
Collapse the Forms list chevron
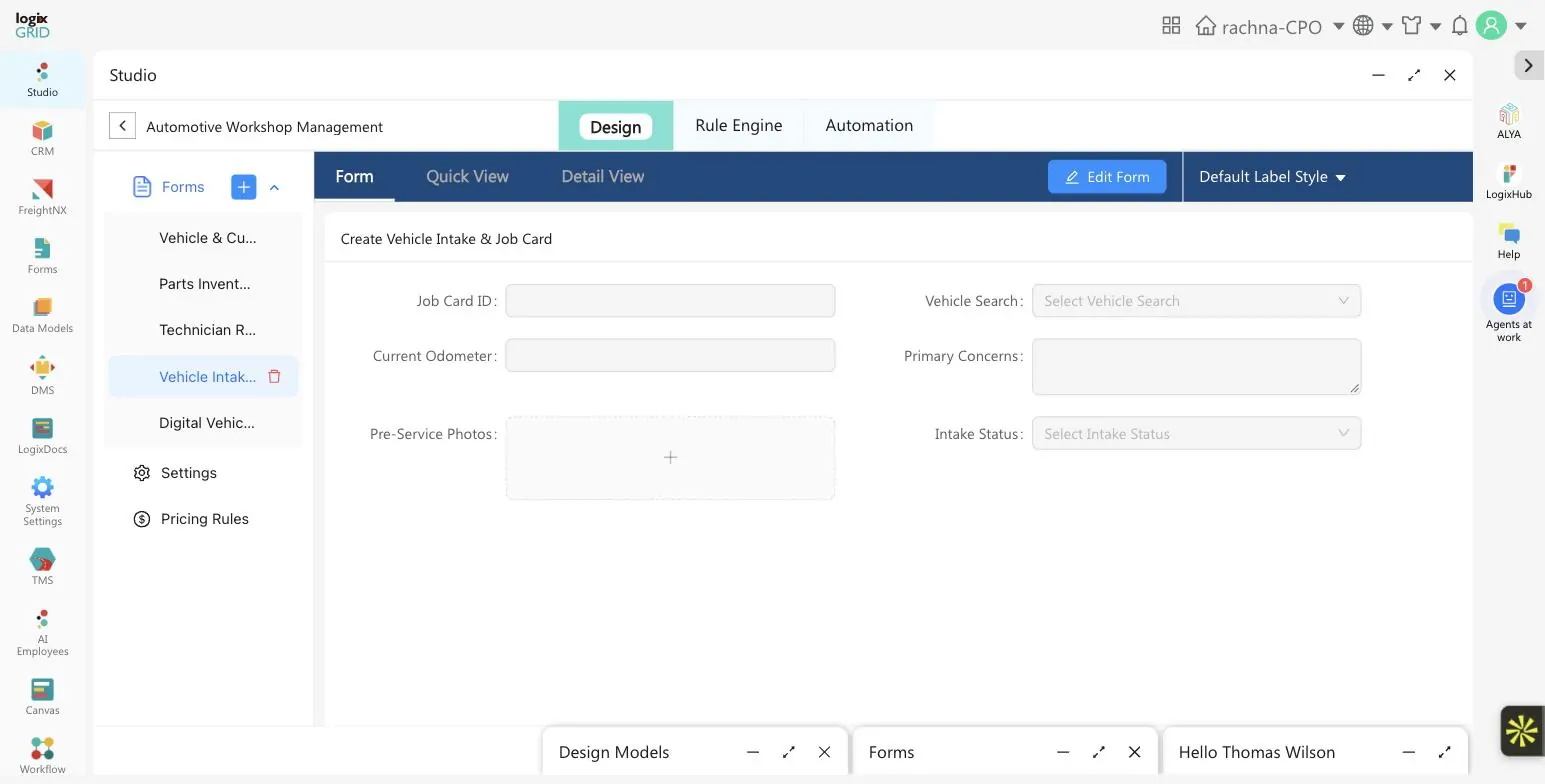[x=274, y=187]
